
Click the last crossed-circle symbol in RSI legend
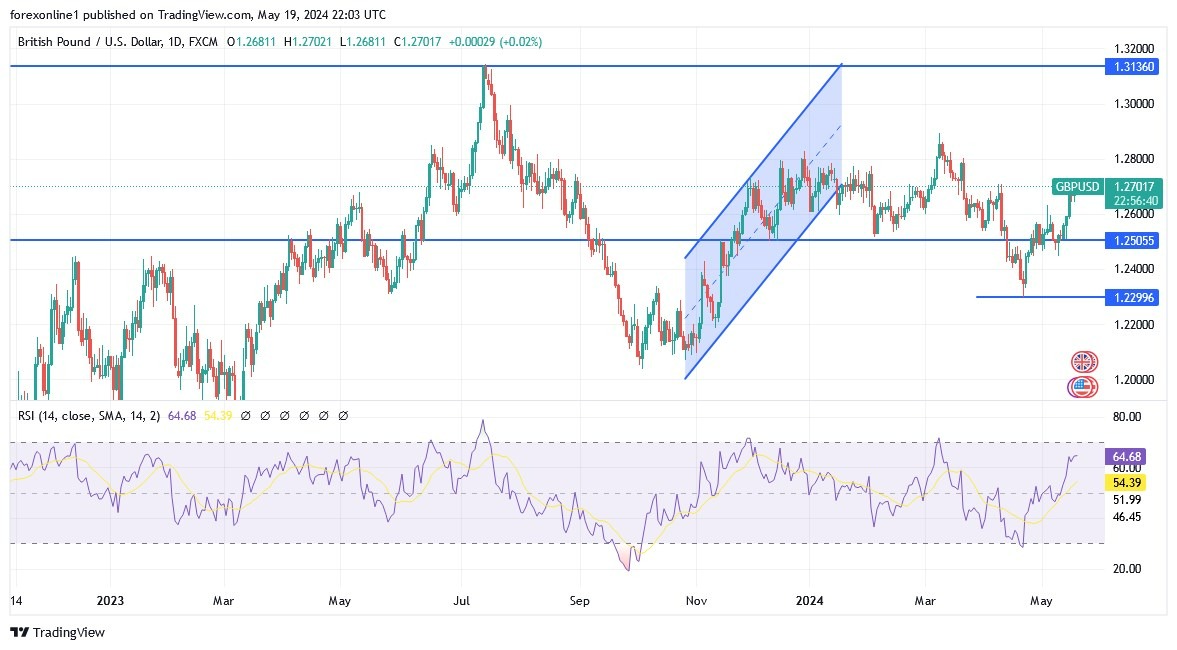click(344, 414)
